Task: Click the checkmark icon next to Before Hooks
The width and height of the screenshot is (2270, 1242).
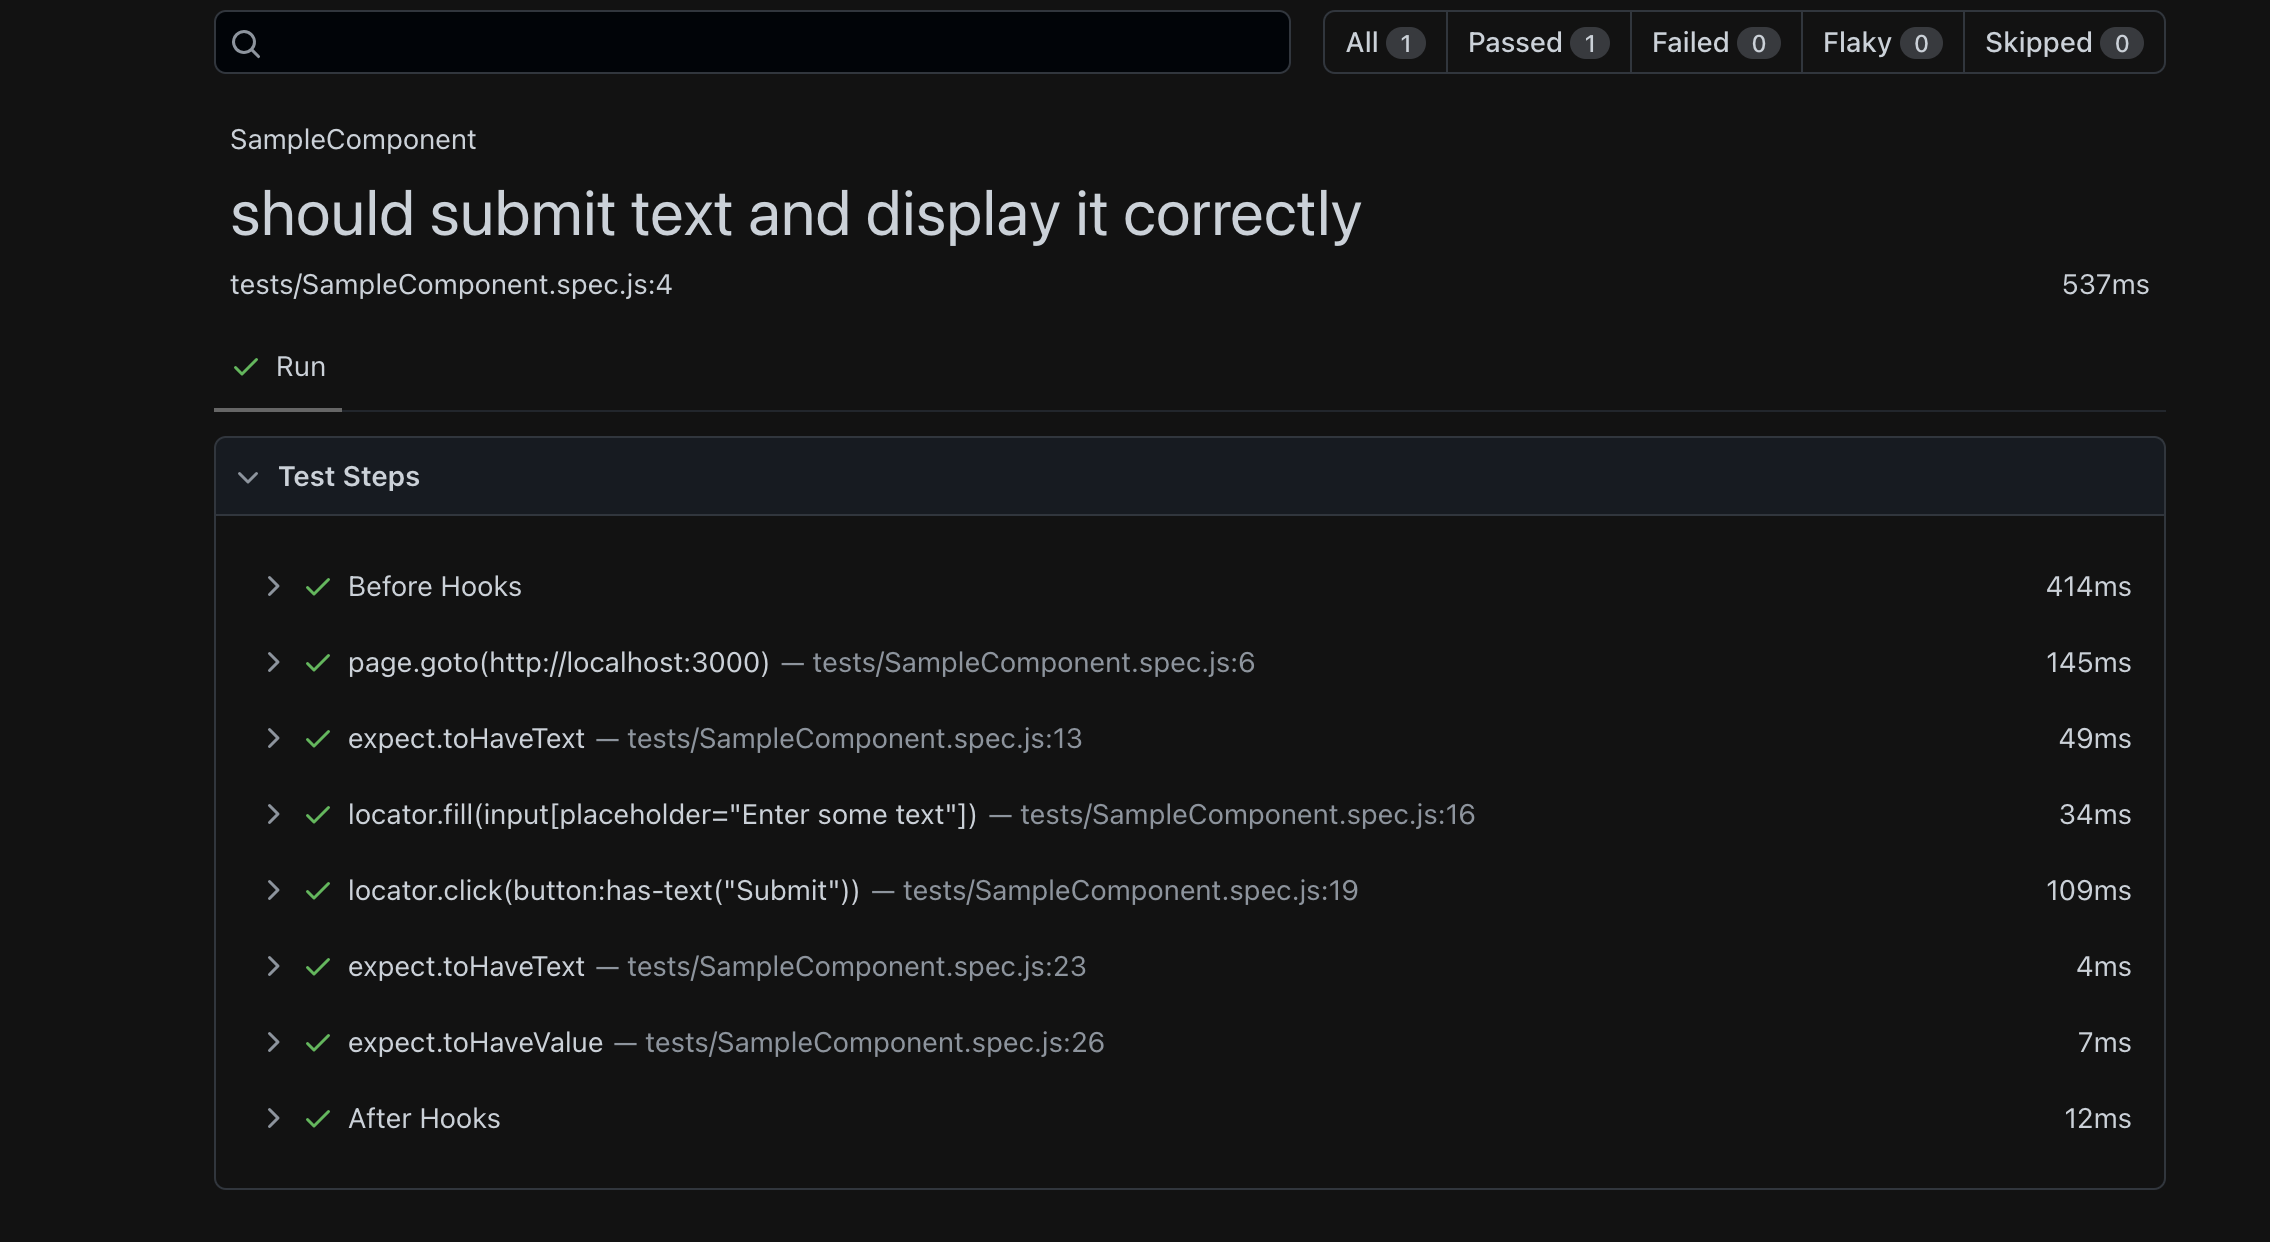Action: [318, 587]
